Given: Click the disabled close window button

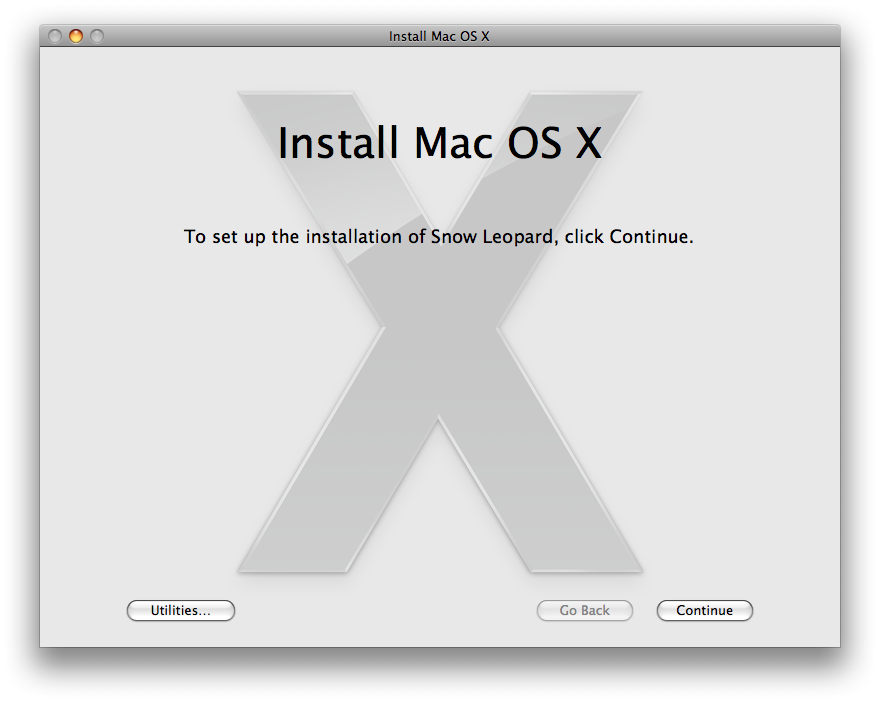Looking at the screenshot, I should pos(56,36).
